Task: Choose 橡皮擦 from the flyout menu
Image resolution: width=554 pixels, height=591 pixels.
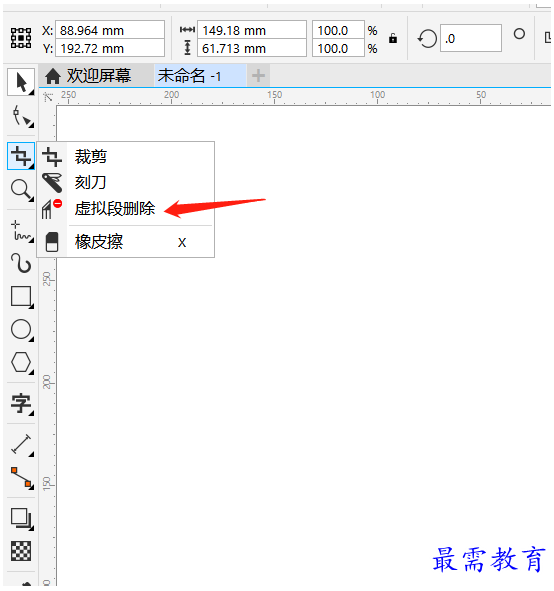Action: (126, 242)
